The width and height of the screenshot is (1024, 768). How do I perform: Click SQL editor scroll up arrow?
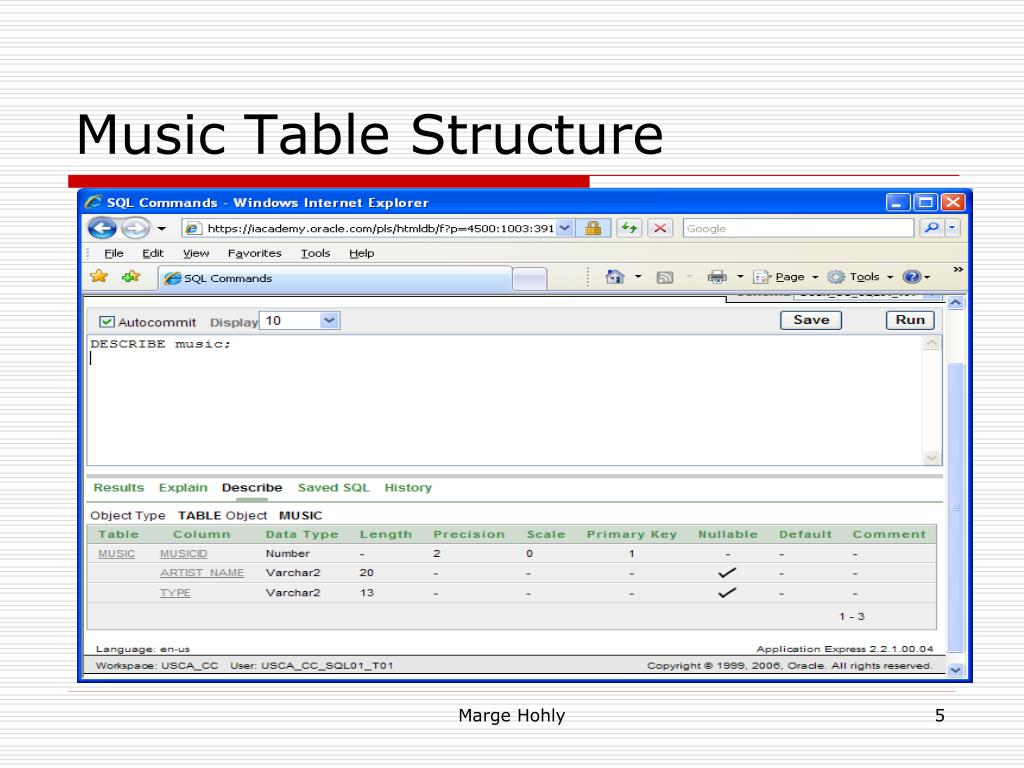[x=932, y=343]
